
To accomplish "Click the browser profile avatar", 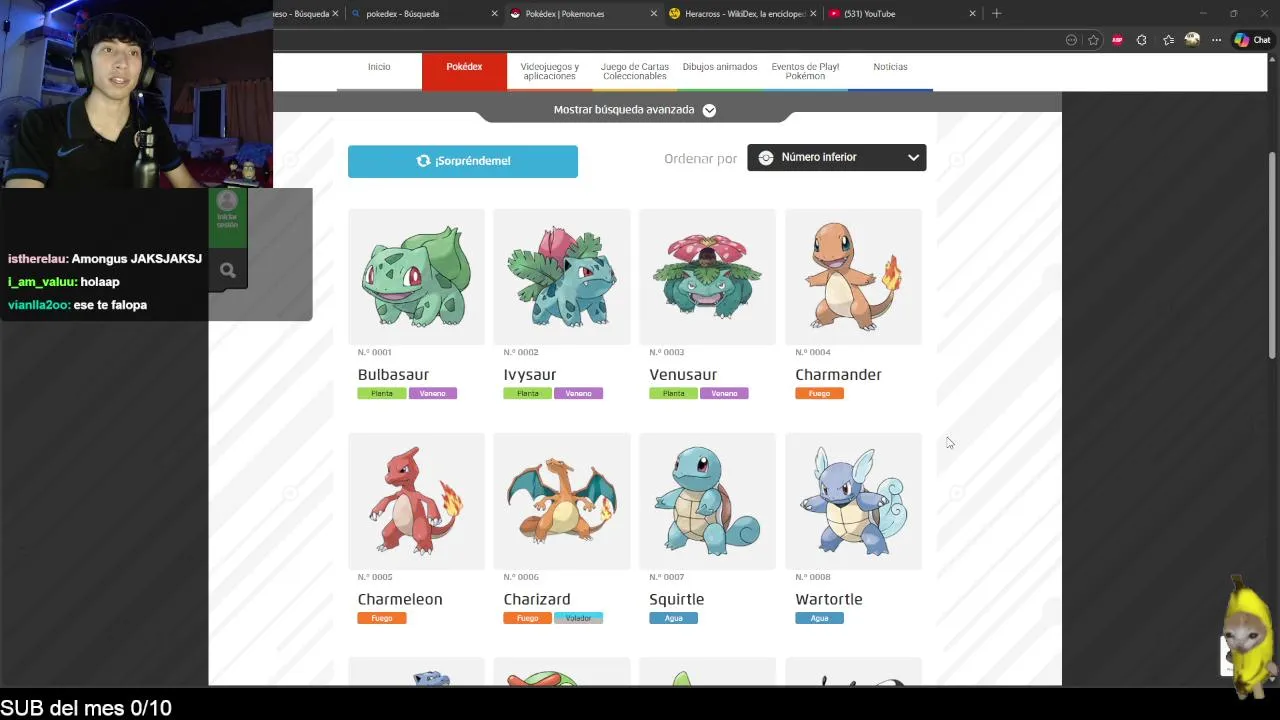I will [x=1192, y=40].
